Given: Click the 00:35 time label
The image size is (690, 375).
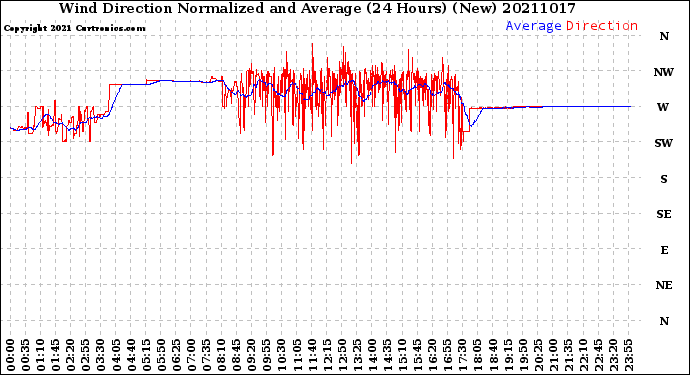Looking at the screenshot, I should tap(26, 355).
